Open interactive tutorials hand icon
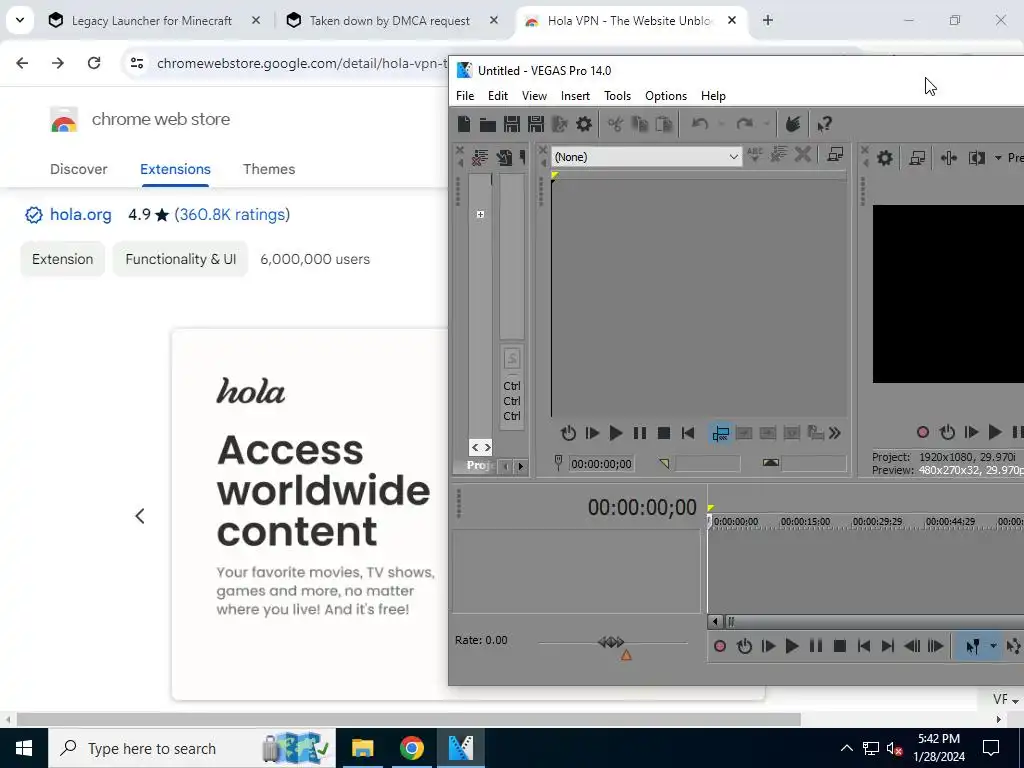 pyautogui.click(x=793, y=124)
